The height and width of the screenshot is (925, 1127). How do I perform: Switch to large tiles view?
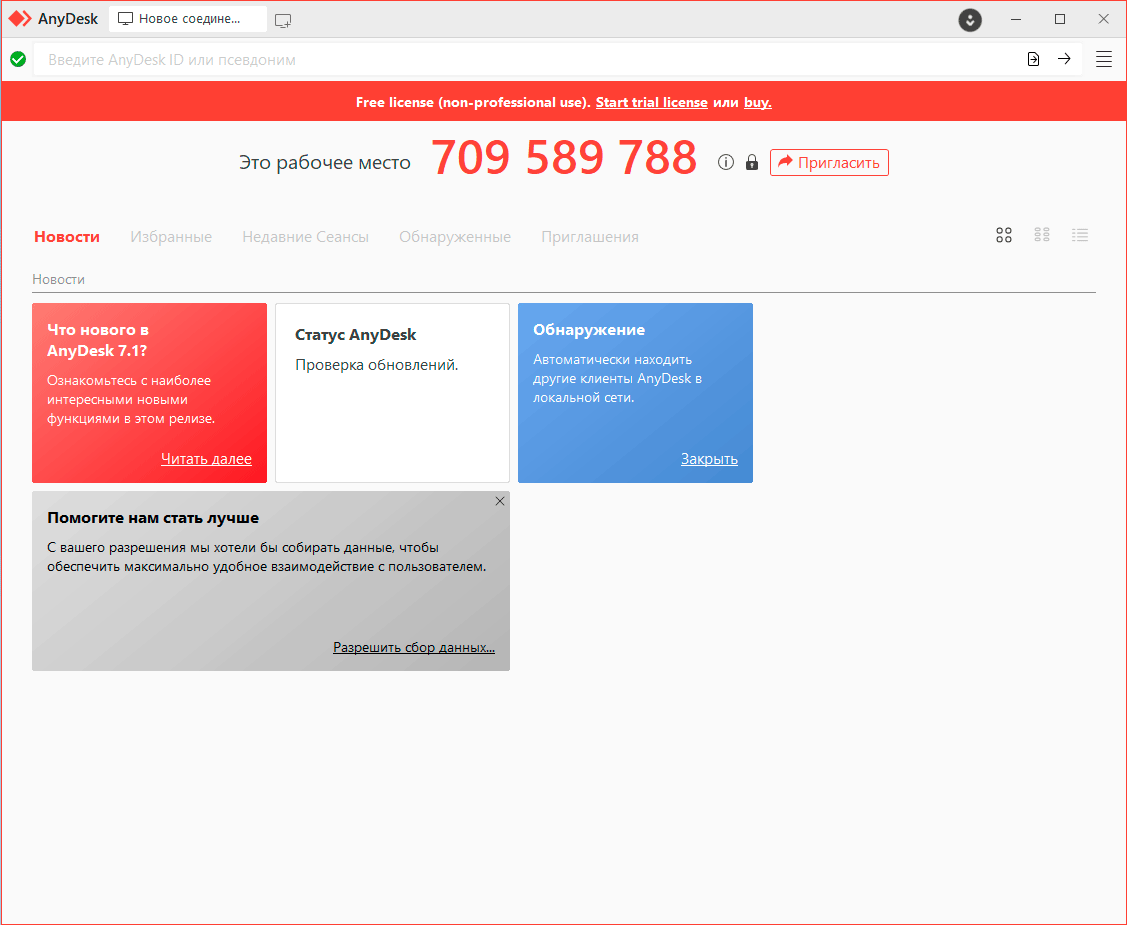[1003, 235]
